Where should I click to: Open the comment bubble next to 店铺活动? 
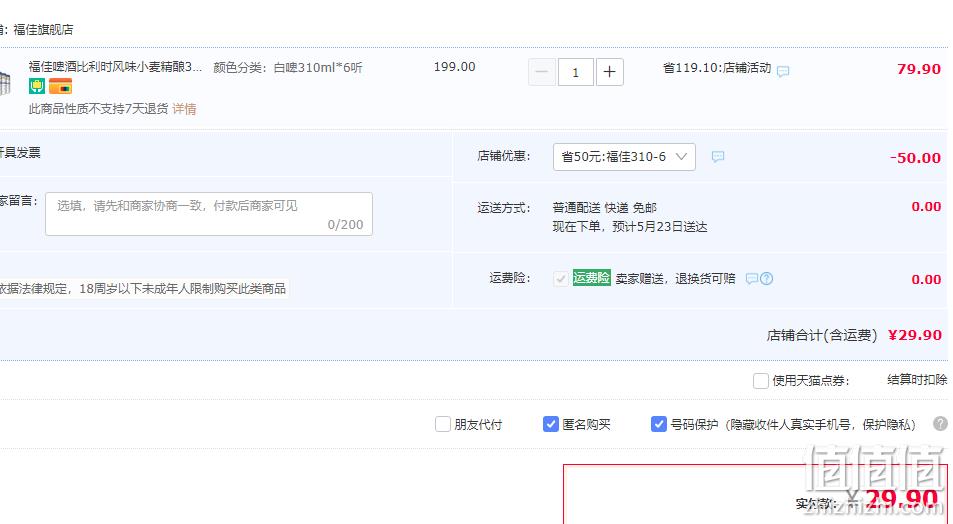coord(783,71)
